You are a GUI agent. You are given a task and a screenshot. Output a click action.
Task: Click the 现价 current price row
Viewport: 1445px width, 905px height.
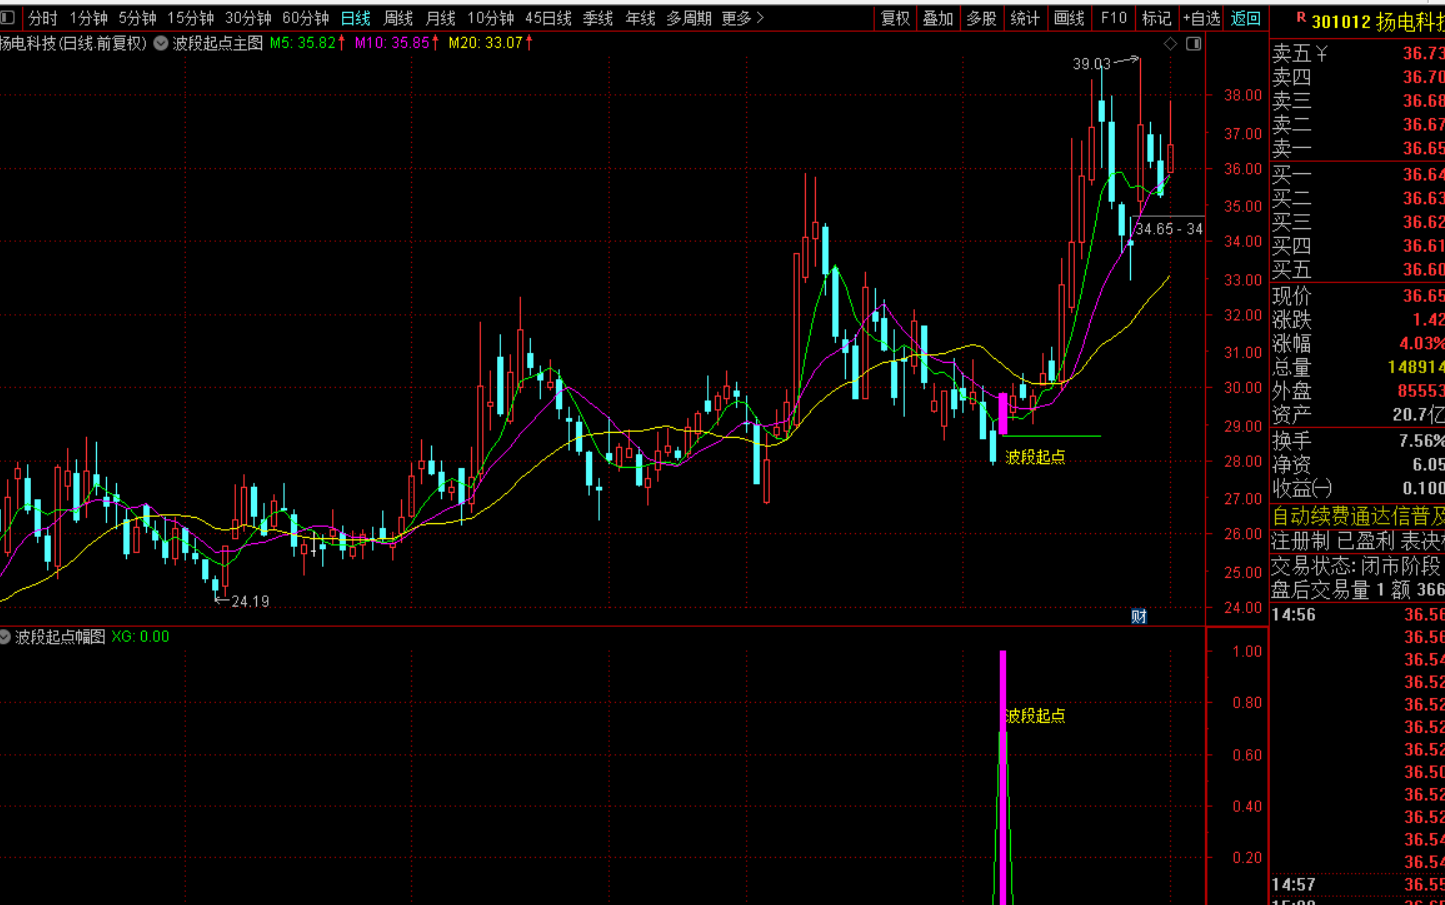pyautogui.click(x=1357, y=296)
